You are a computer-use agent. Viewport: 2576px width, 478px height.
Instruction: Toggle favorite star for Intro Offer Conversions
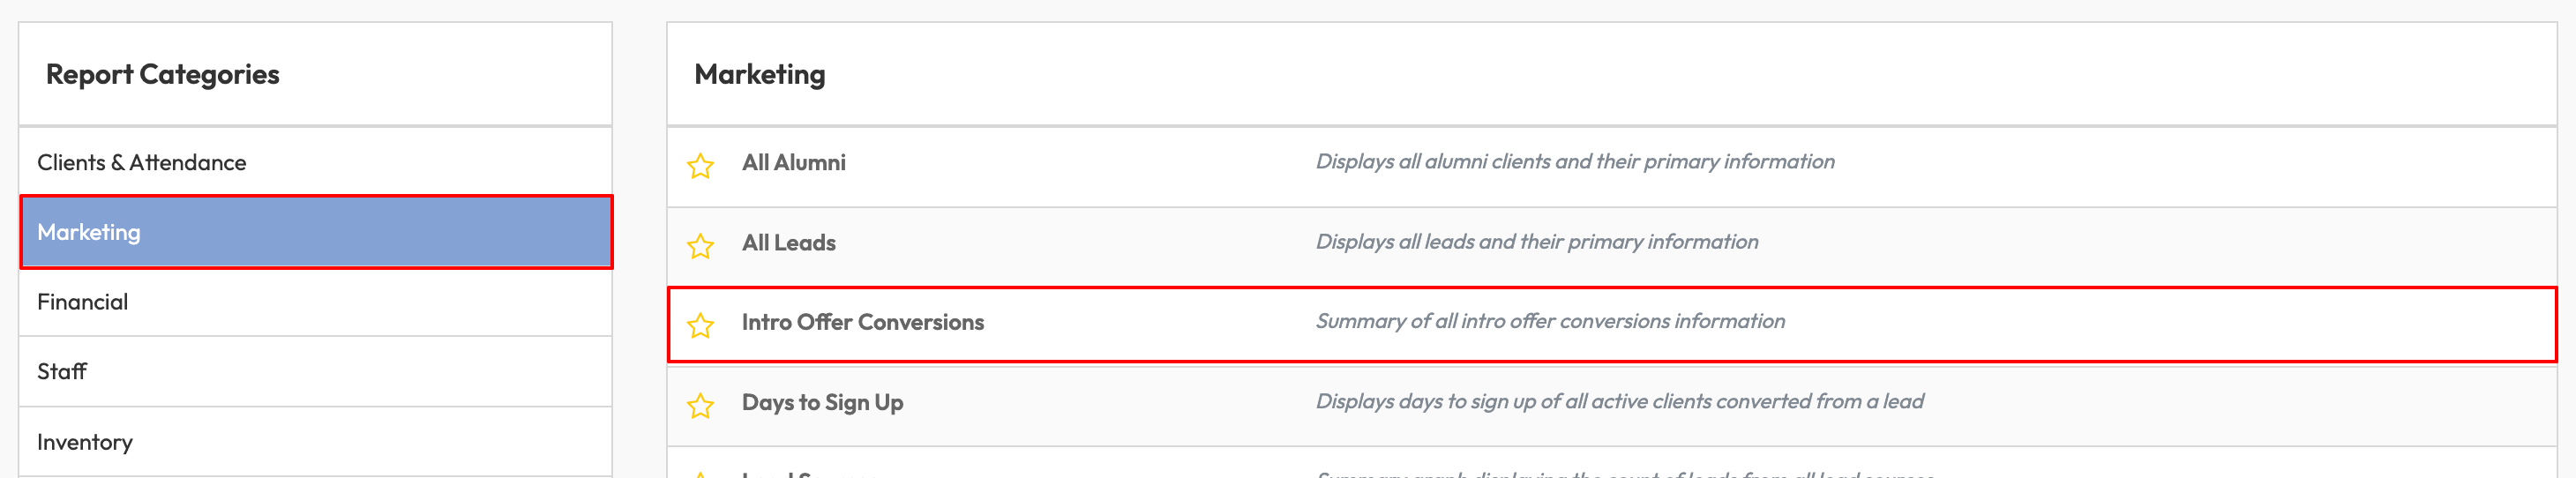(700, 325)
